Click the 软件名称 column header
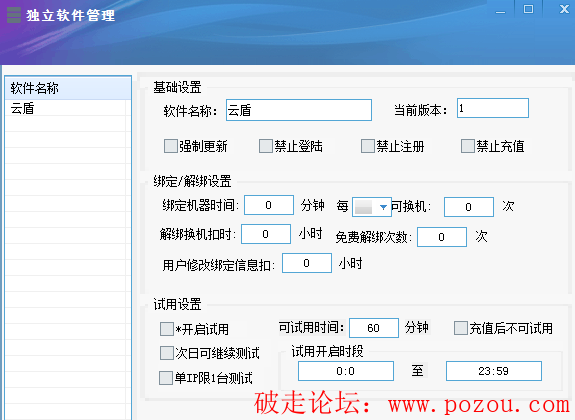 tap(68, 88)
